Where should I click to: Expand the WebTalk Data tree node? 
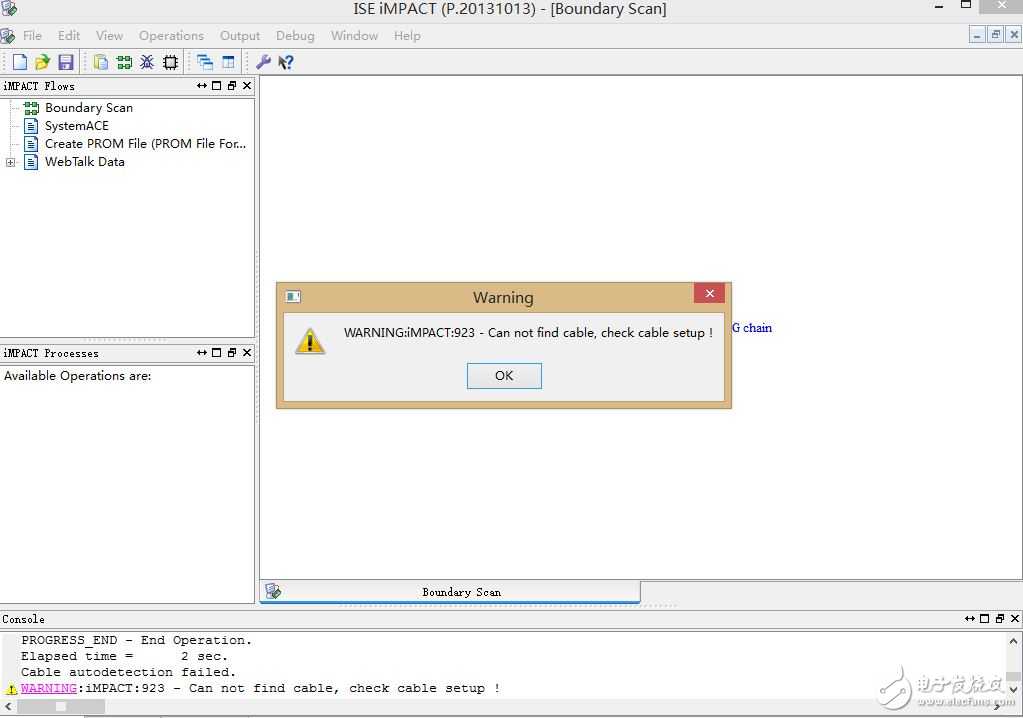(x=10, y=162)
